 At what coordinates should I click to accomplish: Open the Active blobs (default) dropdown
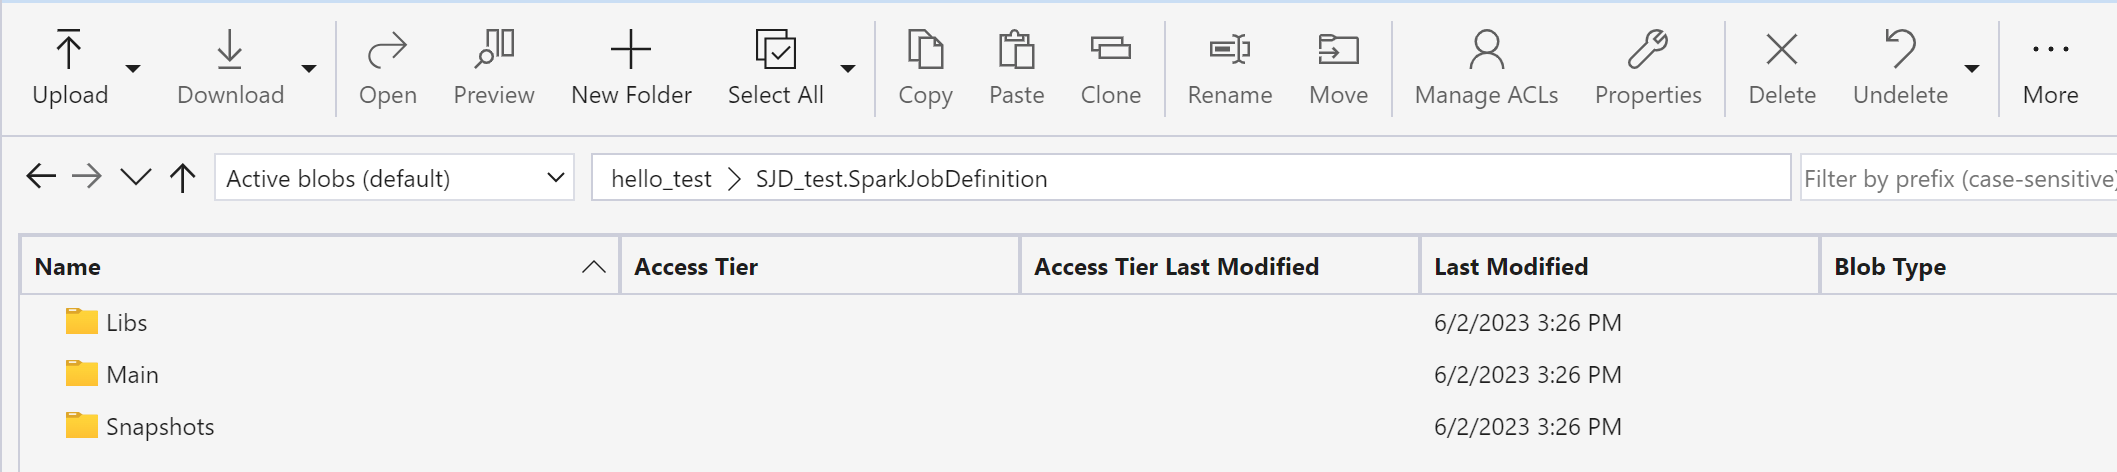394,178
